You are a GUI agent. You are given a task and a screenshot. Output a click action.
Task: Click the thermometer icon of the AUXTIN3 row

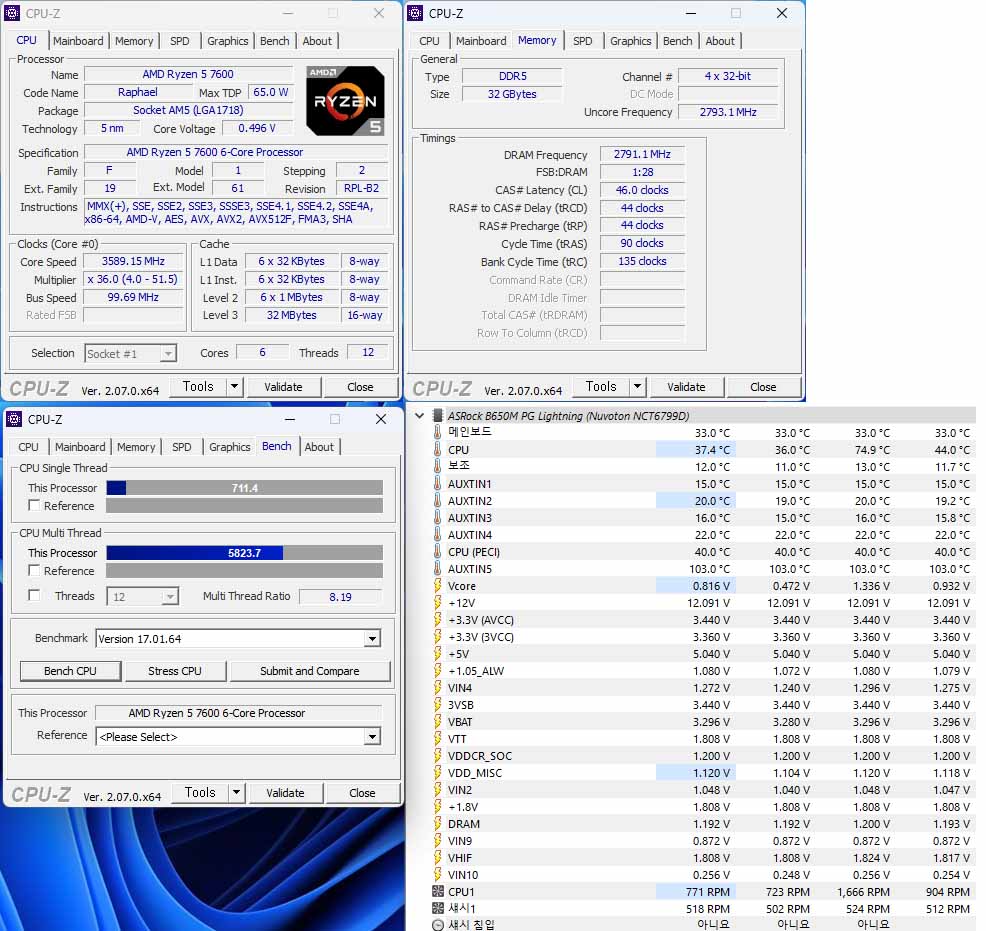pos(437,517)
